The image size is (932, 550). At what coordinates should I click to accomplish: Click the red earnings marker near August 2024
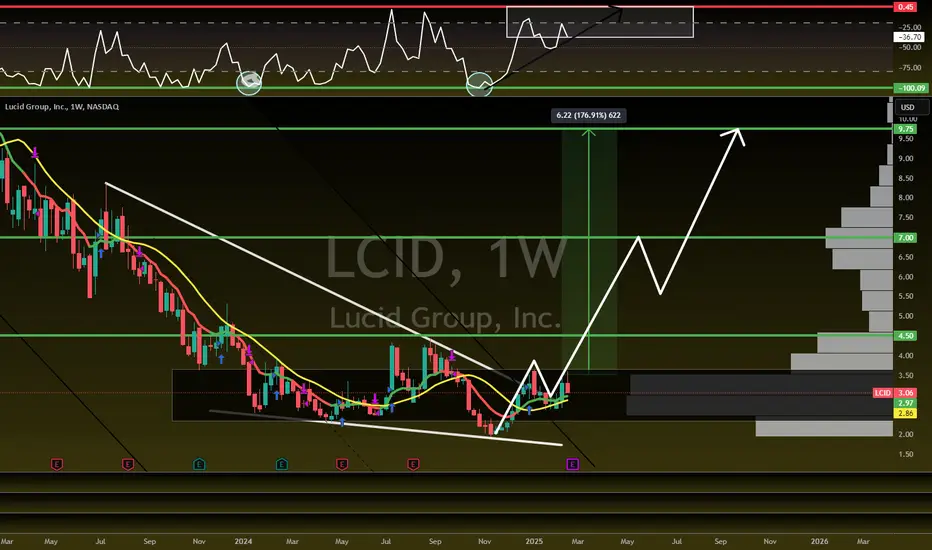click(413, 464)
